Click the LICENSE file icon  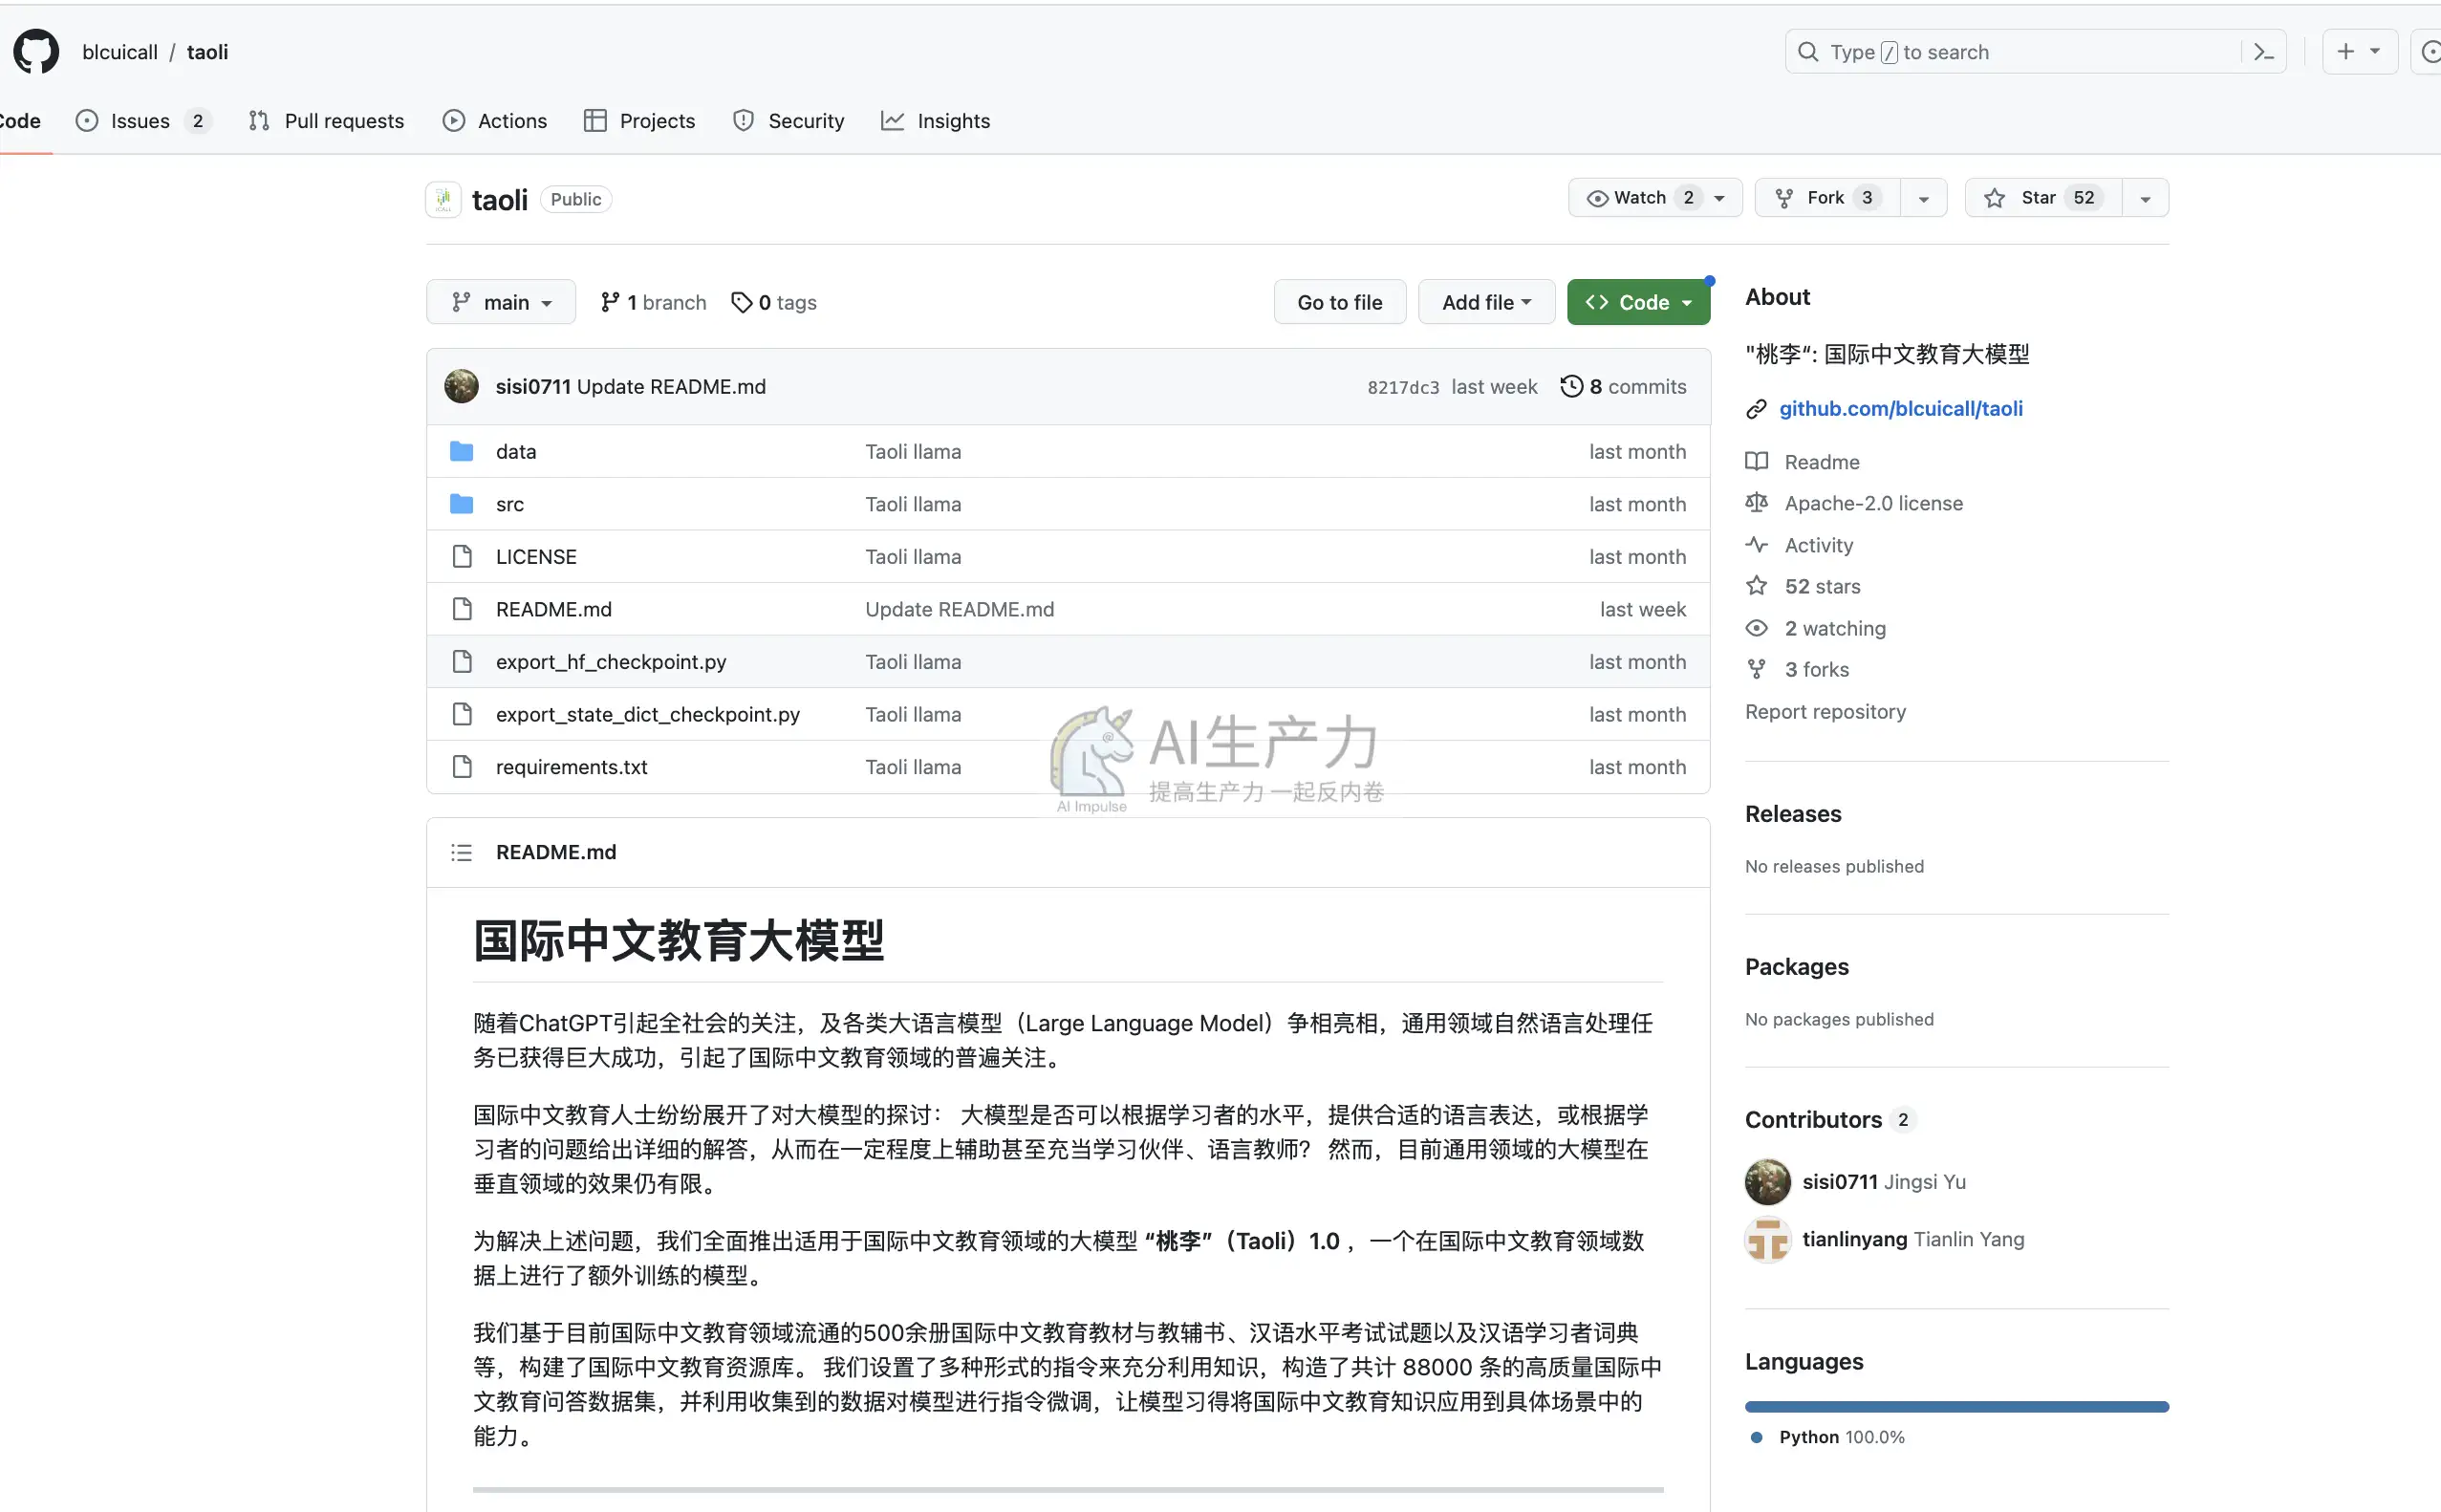[462, 556]
